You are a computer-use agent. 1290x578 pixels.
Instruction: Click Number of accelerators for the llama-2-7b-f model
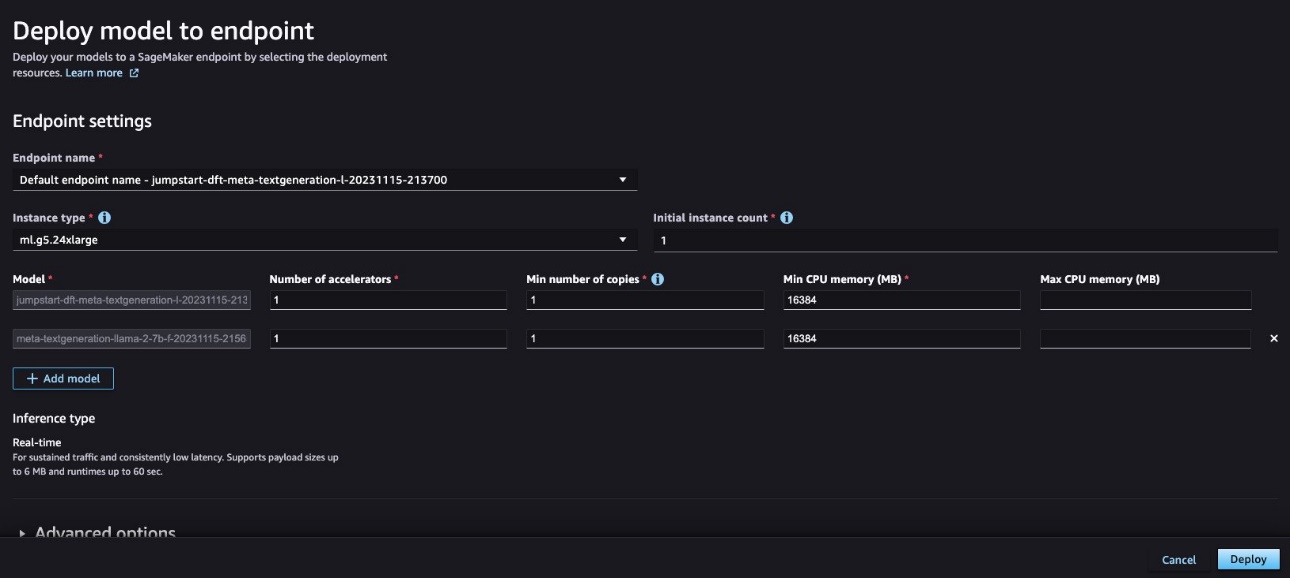point(388,339)
